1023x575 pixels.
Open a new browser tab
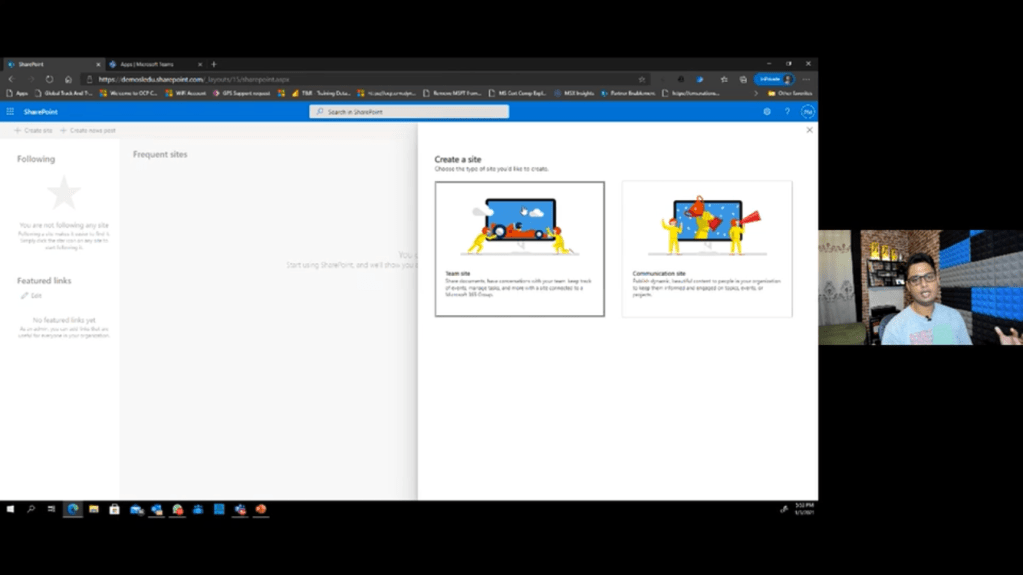pyautogui.click(x=214, y=64)
